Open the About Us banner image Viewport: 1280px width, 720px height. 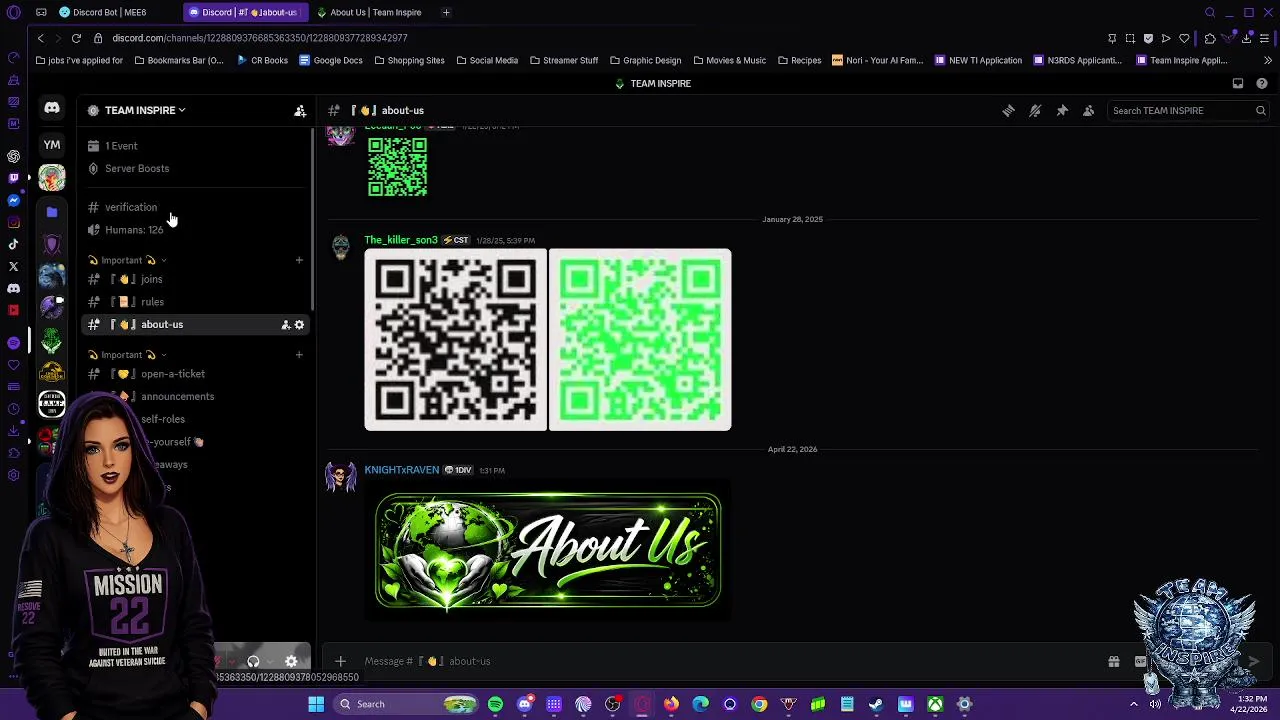pos(548,550)
